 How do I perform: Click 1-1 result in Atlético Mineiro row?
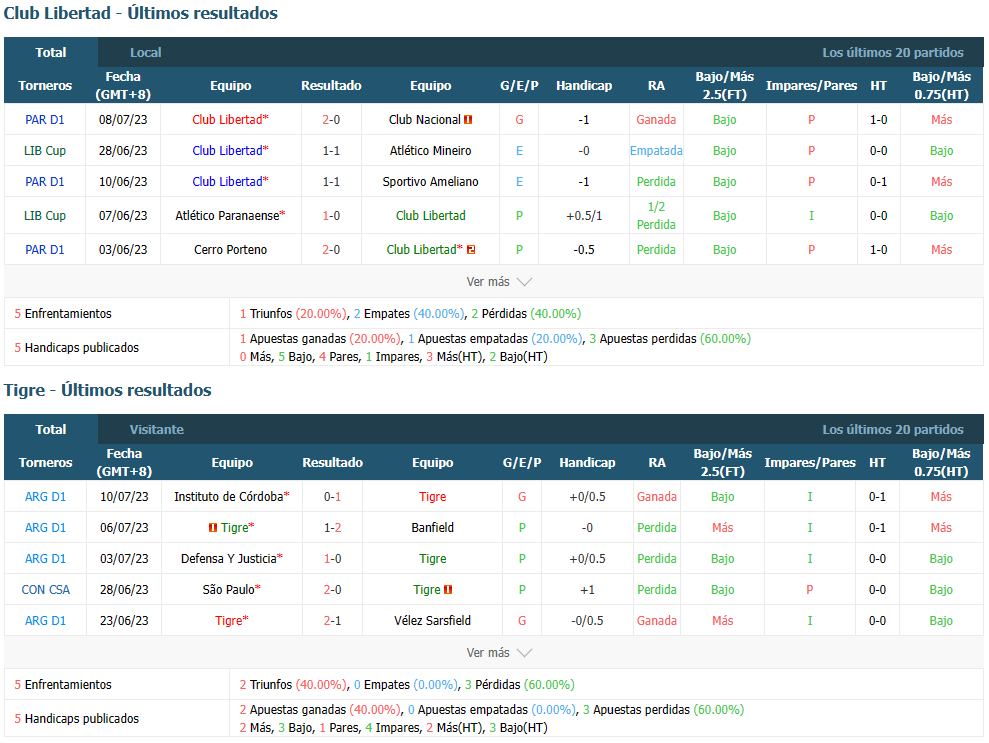point(331,151)
